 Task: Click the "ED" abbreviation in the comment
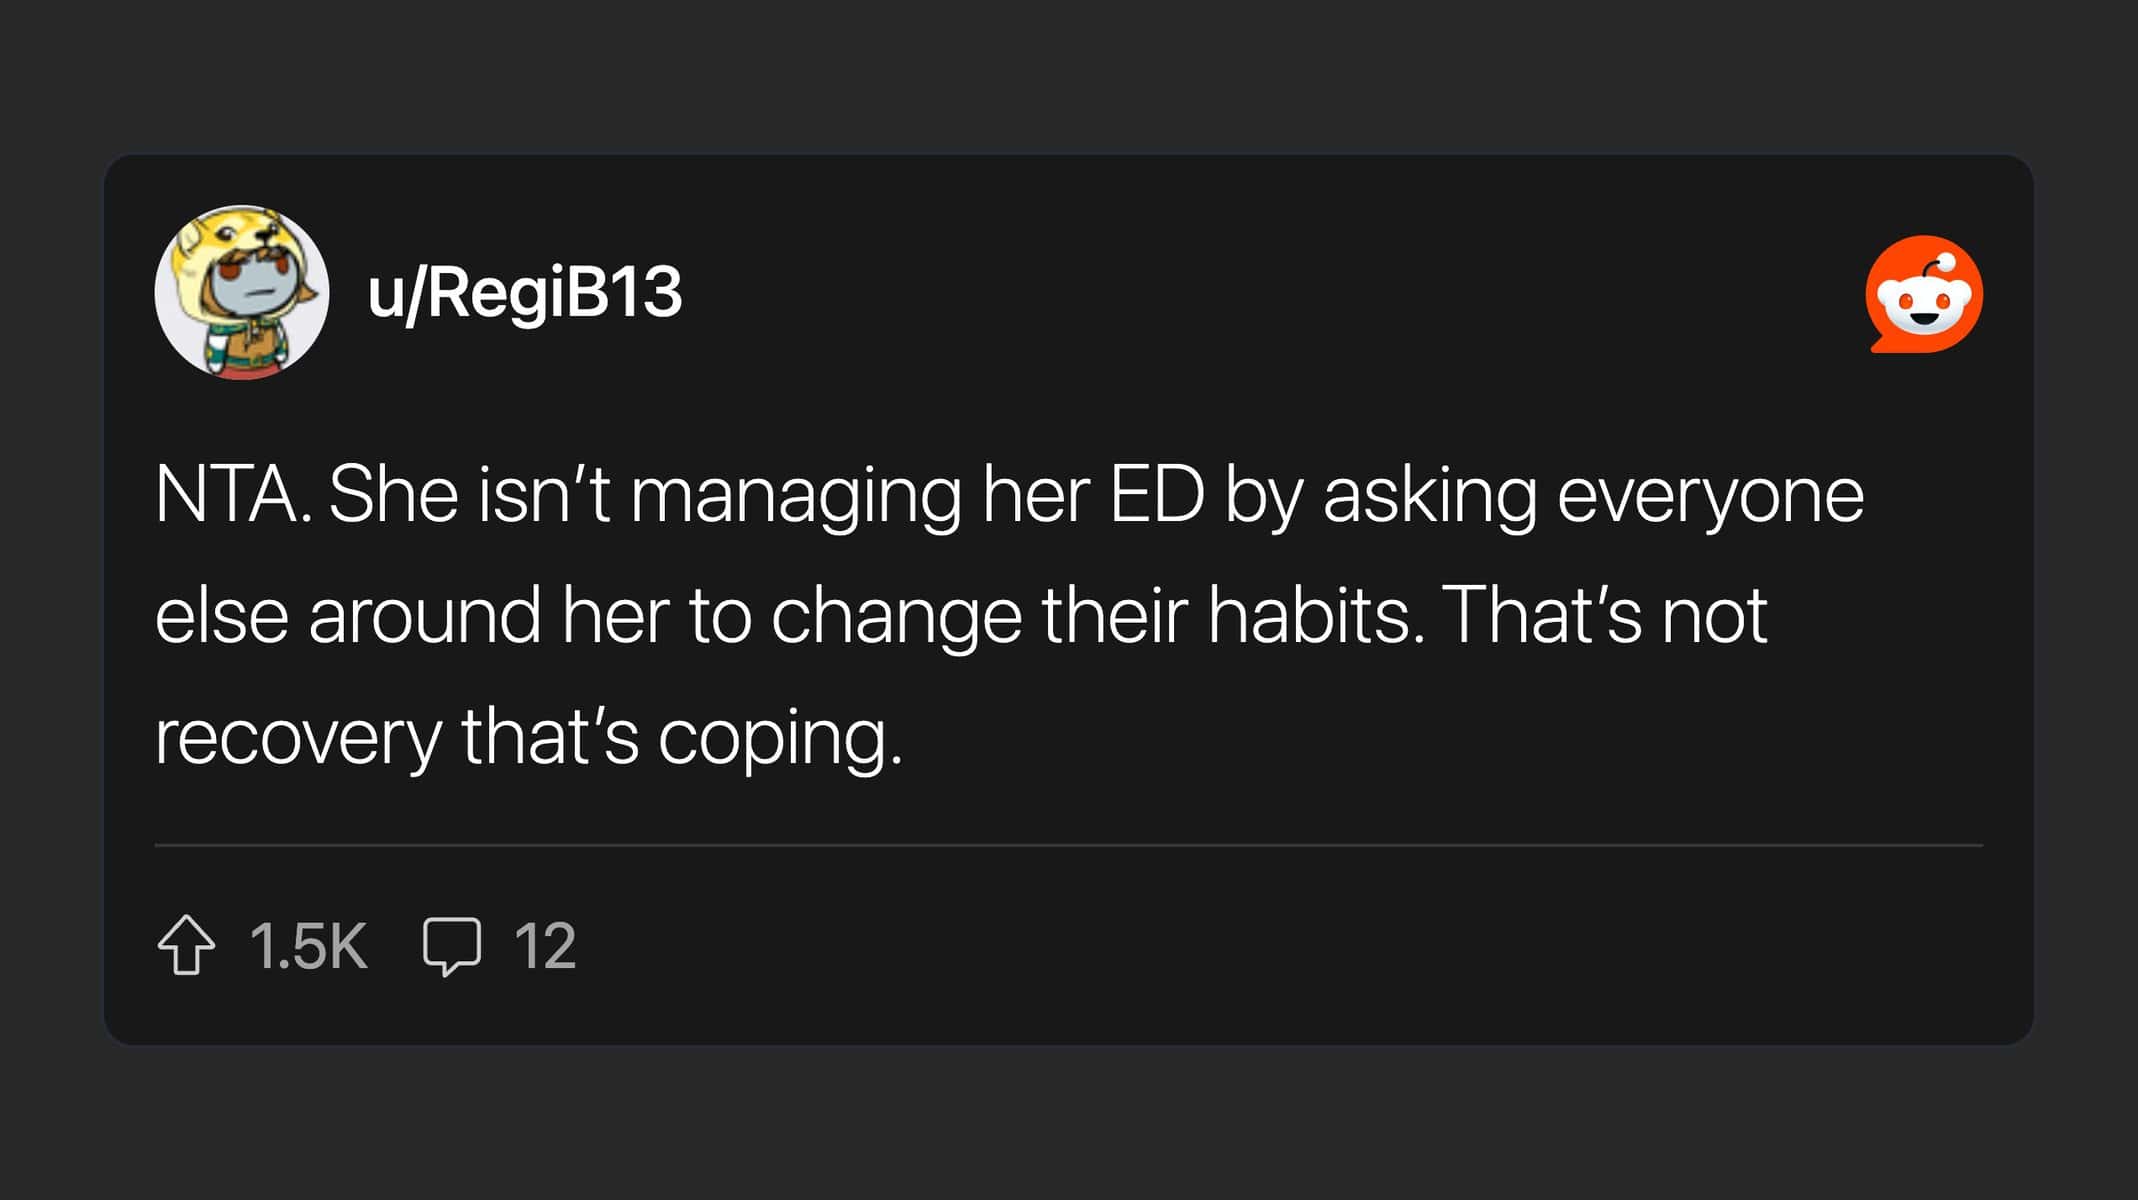[x=1157, y=495]
